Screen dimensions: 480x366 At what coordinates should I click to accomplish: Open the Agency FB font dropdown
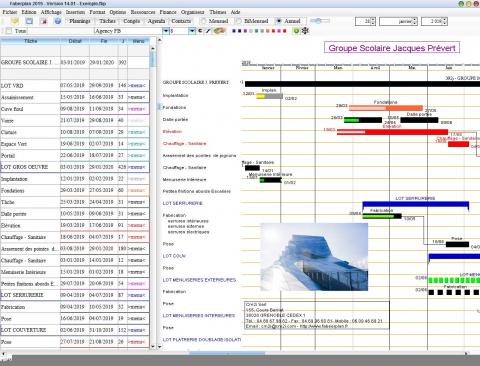(166, 31)
